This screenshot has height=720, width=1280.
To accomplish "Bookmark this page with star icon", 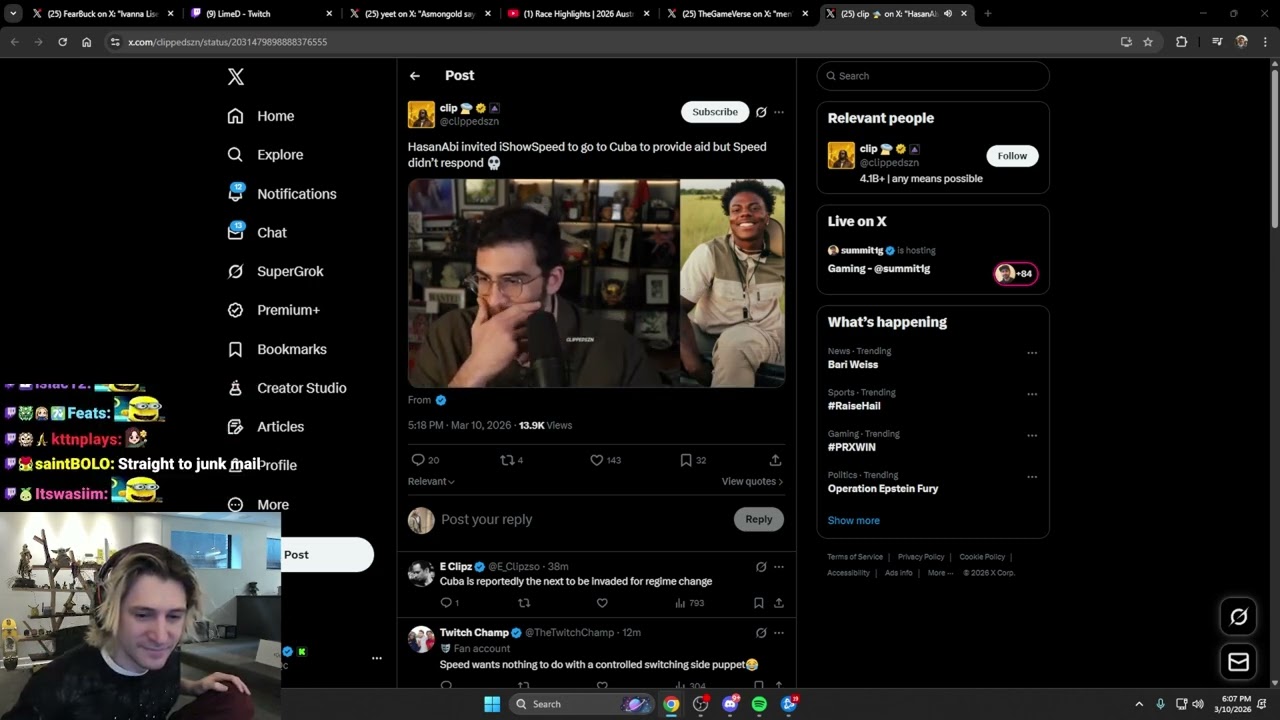I will click(1148, 42).
